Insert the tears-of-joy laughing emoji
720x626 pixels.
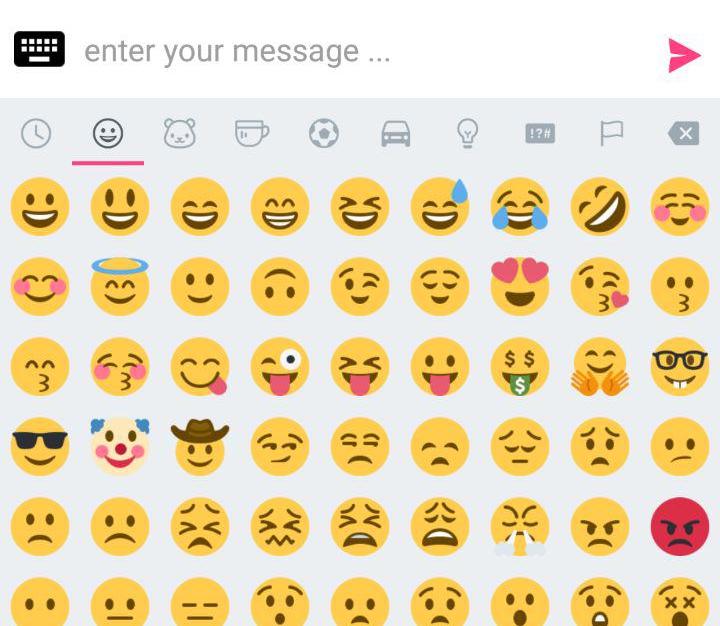[520, 206]
